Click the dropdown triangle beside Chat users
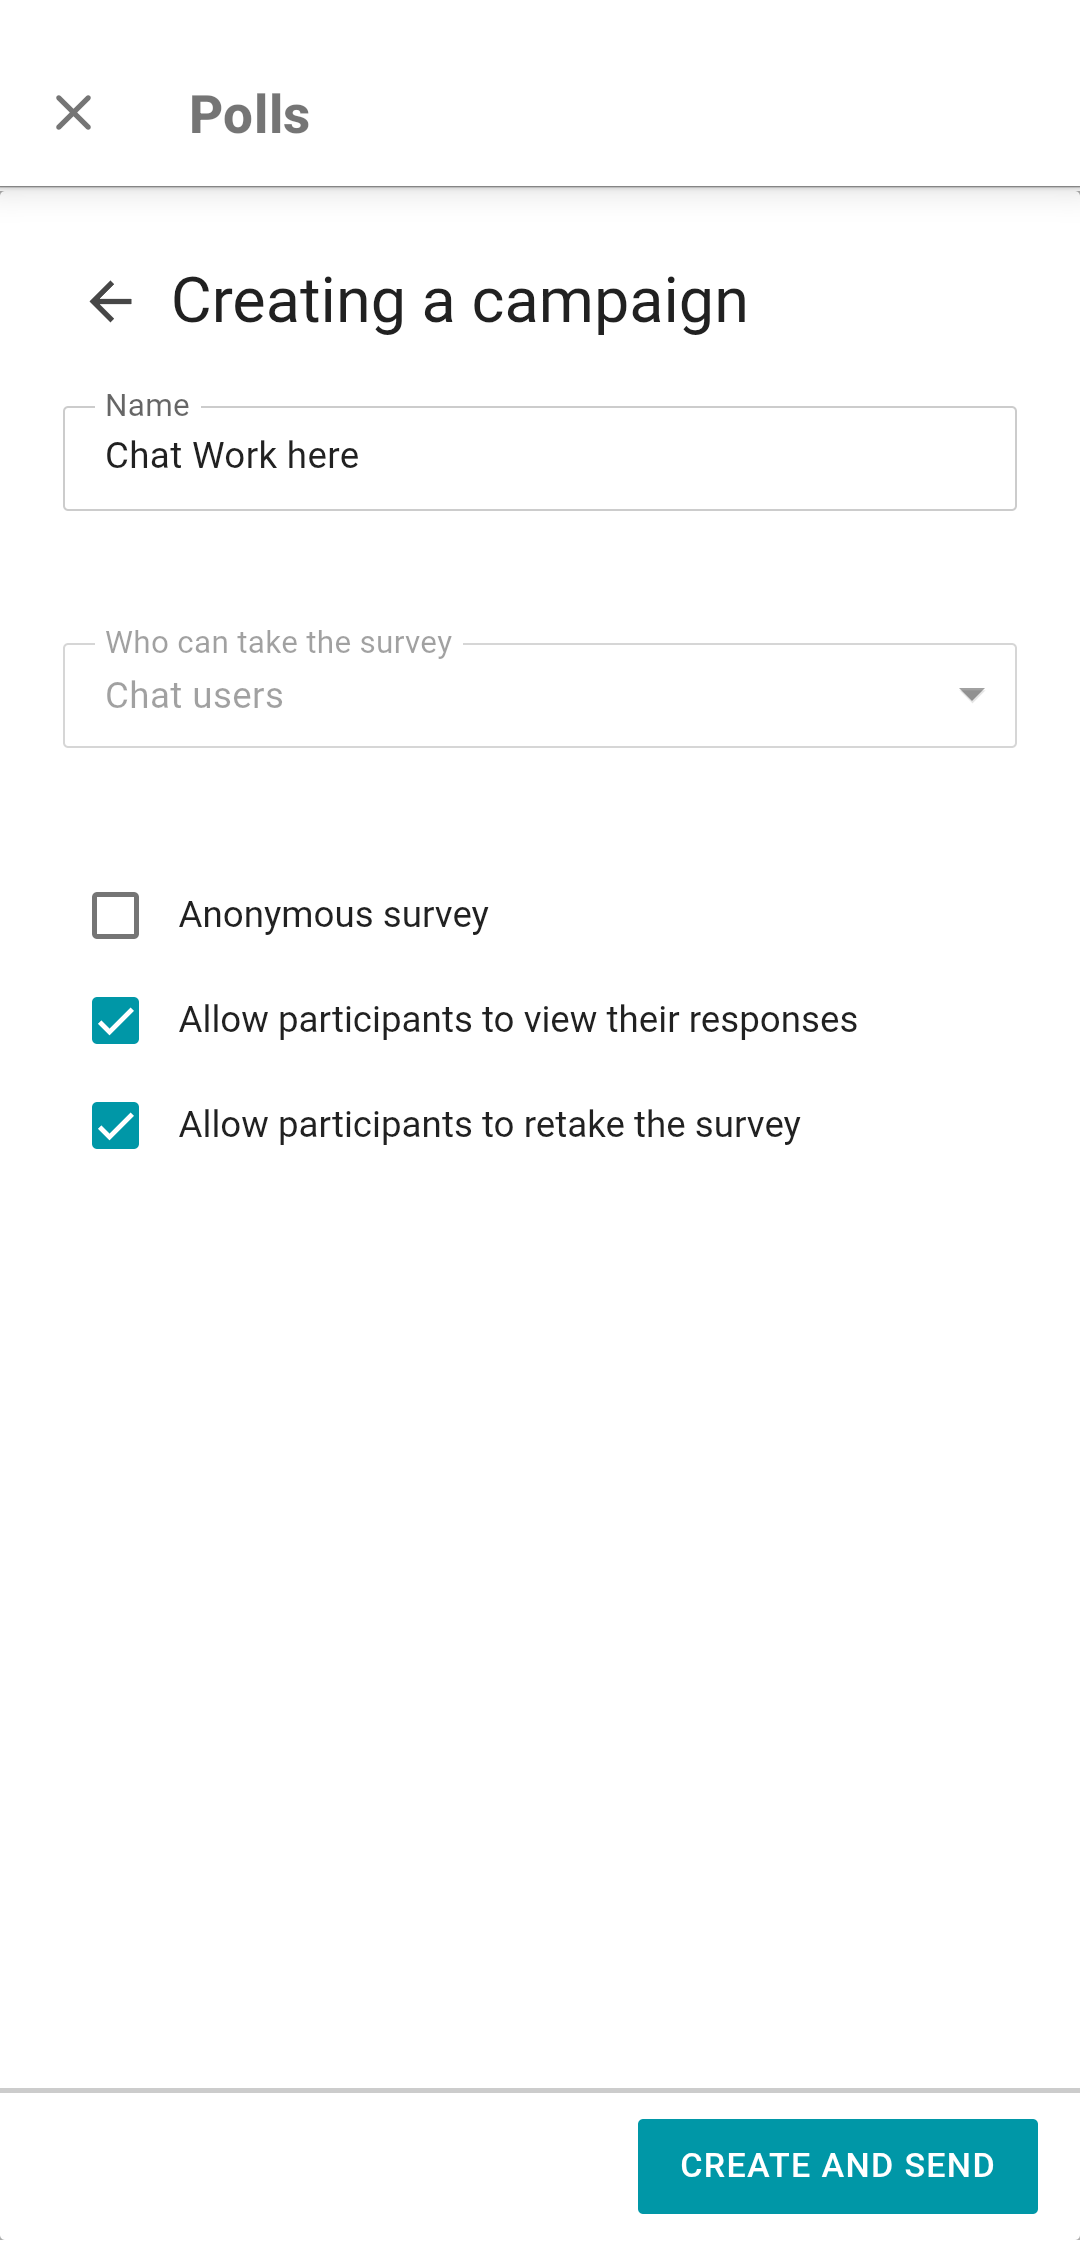 tap(971, 695)
